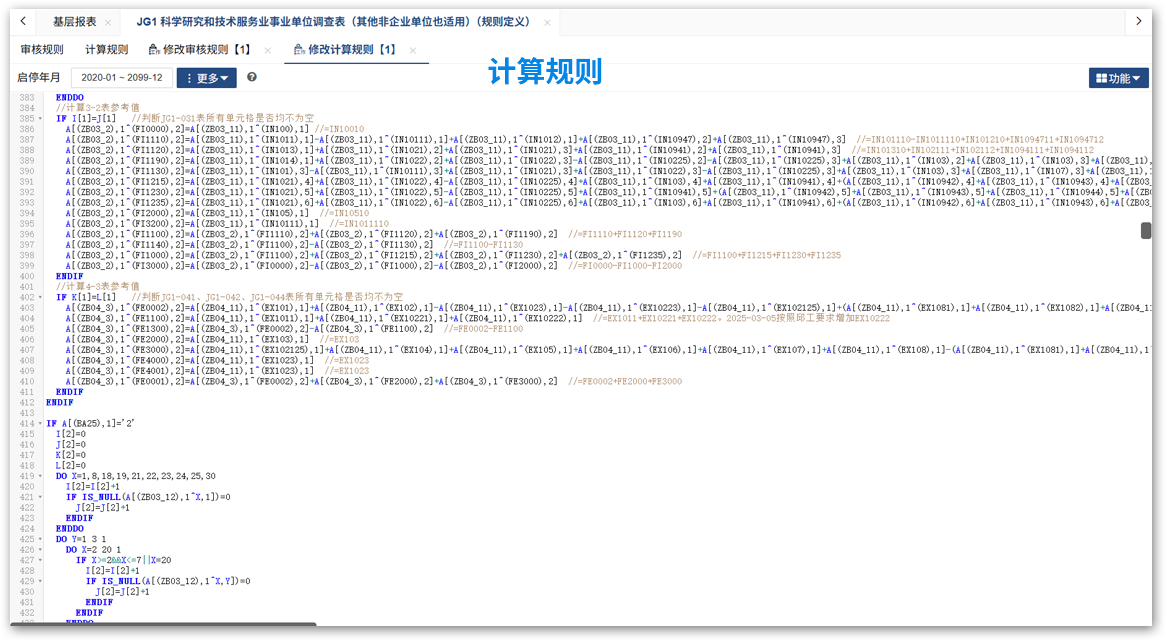Close the JG1 规则定义 tab
Image resolution: width=1166 pixels, height=641 pixels.
[547, 22]
